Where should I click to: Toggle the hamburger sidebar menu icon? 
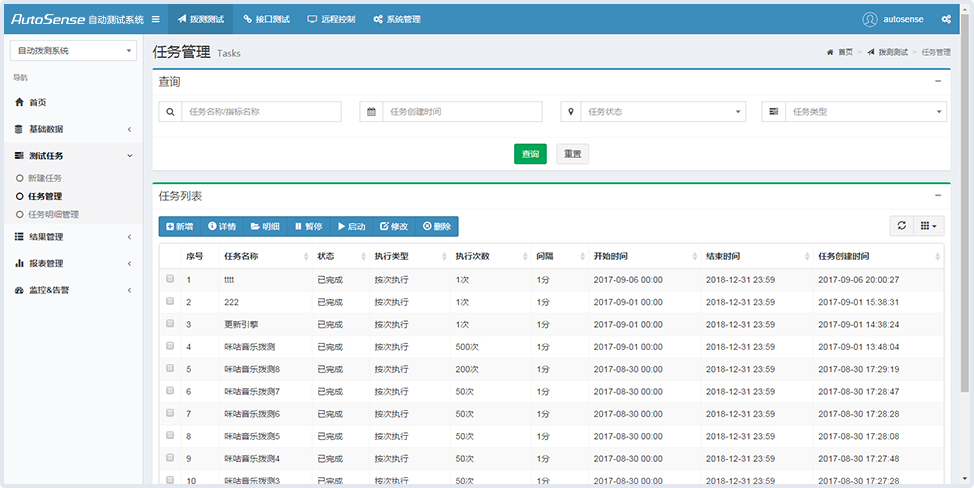click(x=155, y=19)
